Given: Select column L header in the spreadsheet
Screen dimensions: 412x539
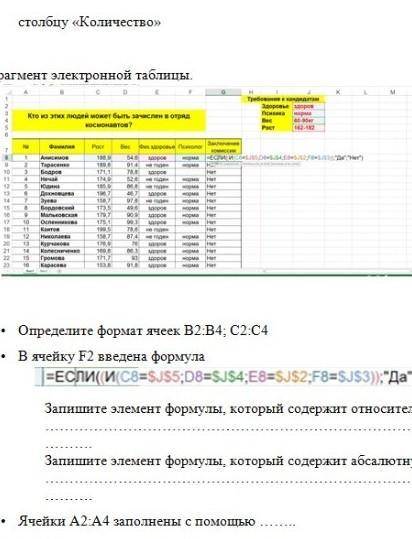Looking at the screenshot, I should (365, 92).
